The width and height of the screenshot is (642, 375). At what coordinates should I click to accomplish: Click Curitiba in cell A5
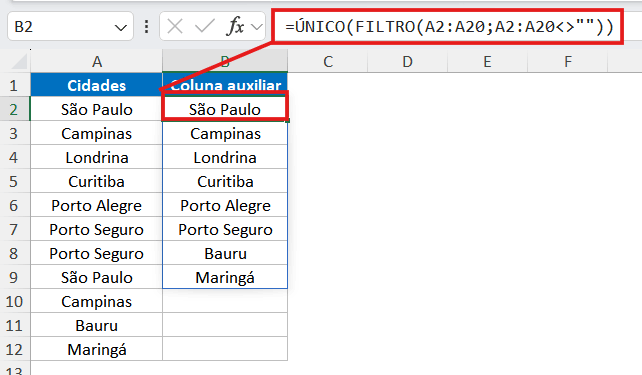(97, 181)
